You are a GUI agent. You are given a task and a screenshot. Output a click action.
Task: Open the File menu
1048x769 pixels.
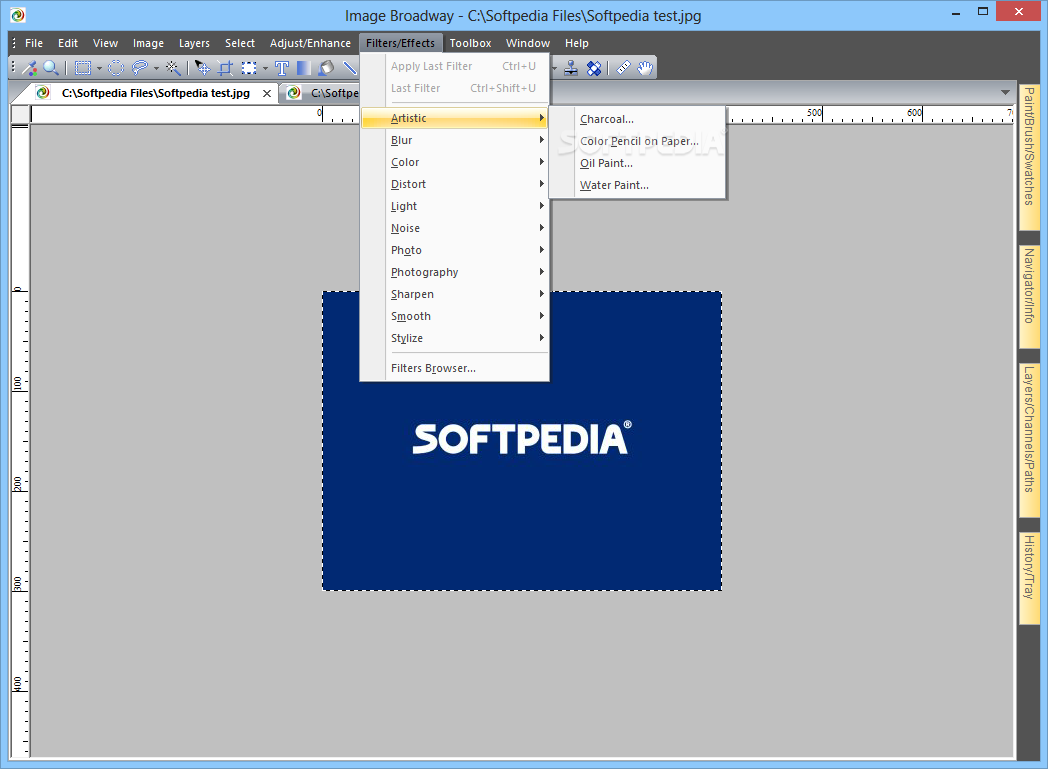pyautogui.click(x=33, y=43)
